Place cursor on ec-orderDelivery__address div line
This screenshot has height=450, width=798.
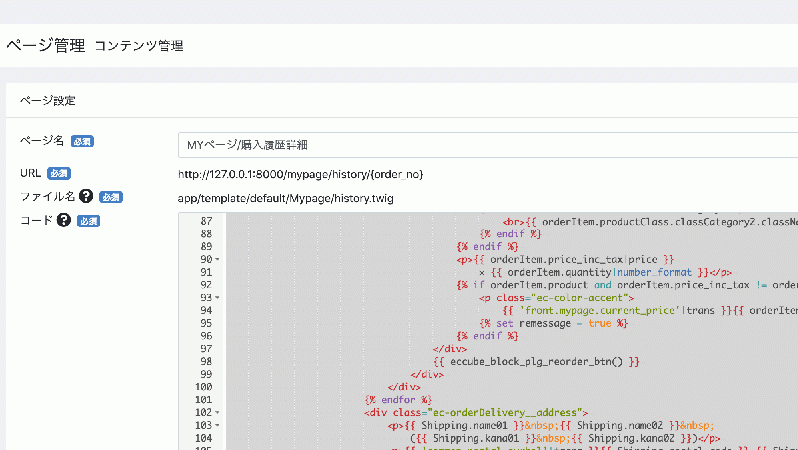point(477,412)
